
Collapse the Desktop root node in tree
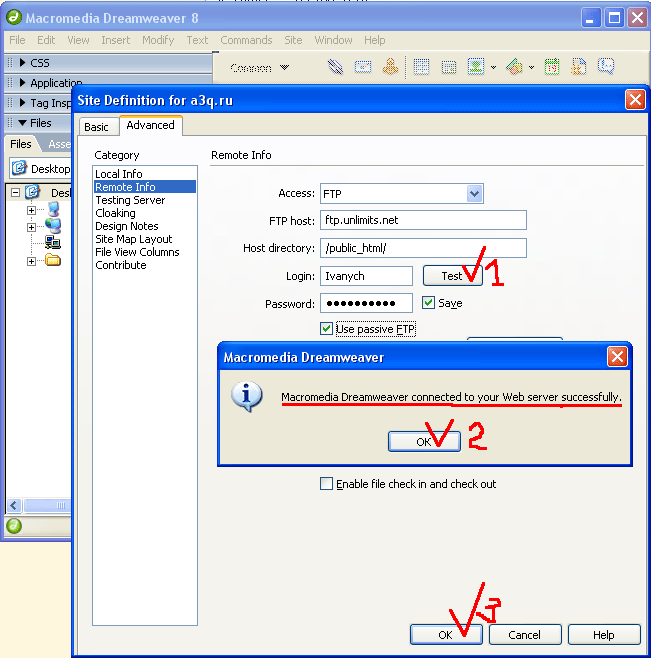16,193
